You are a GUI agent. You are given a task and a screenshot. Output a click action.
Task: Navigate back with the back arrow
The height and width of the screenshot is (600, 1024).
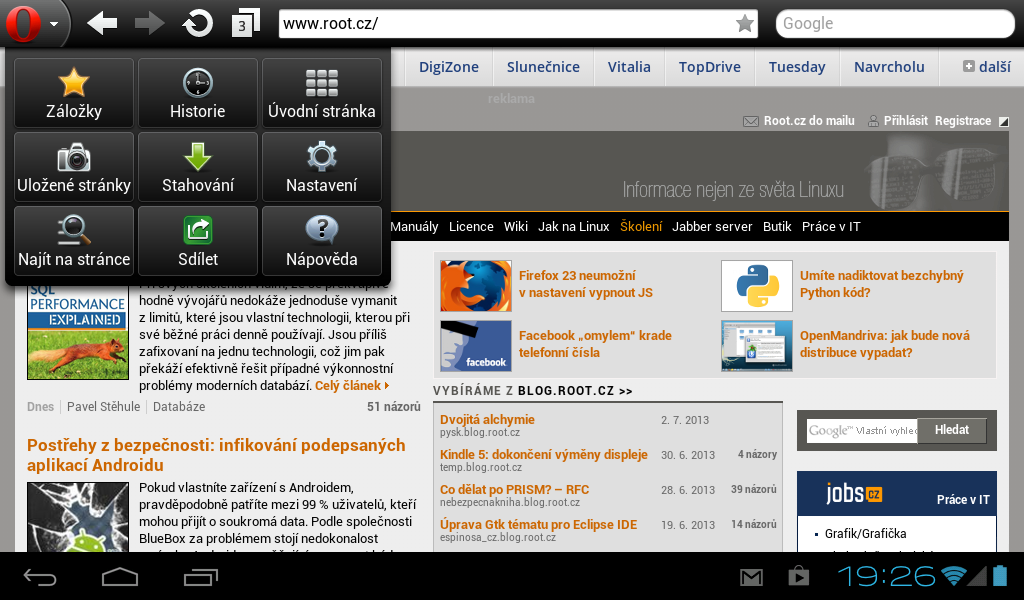pos(101,22)
